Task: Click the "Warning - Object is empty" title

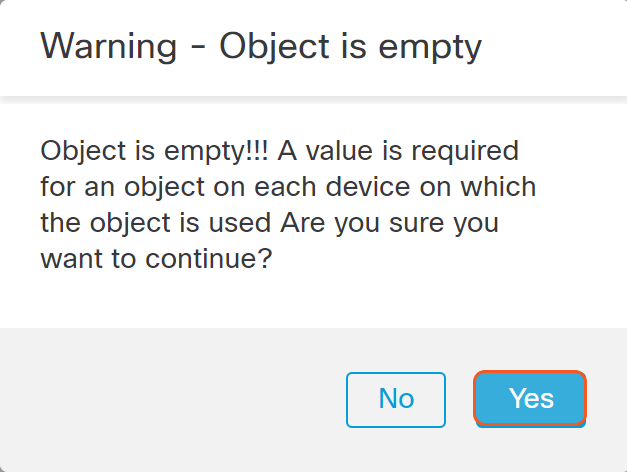Action: pos(261,47)
